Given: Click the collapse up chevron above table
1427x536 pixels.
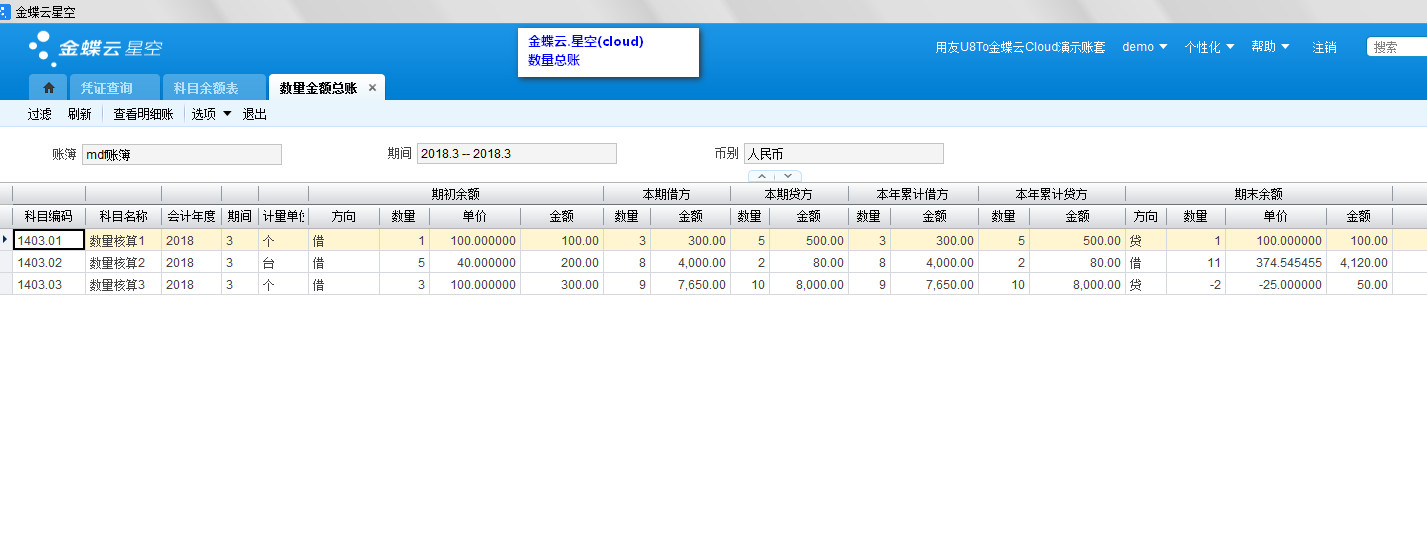Looking at the screenshot, I should tap(761, 176).
